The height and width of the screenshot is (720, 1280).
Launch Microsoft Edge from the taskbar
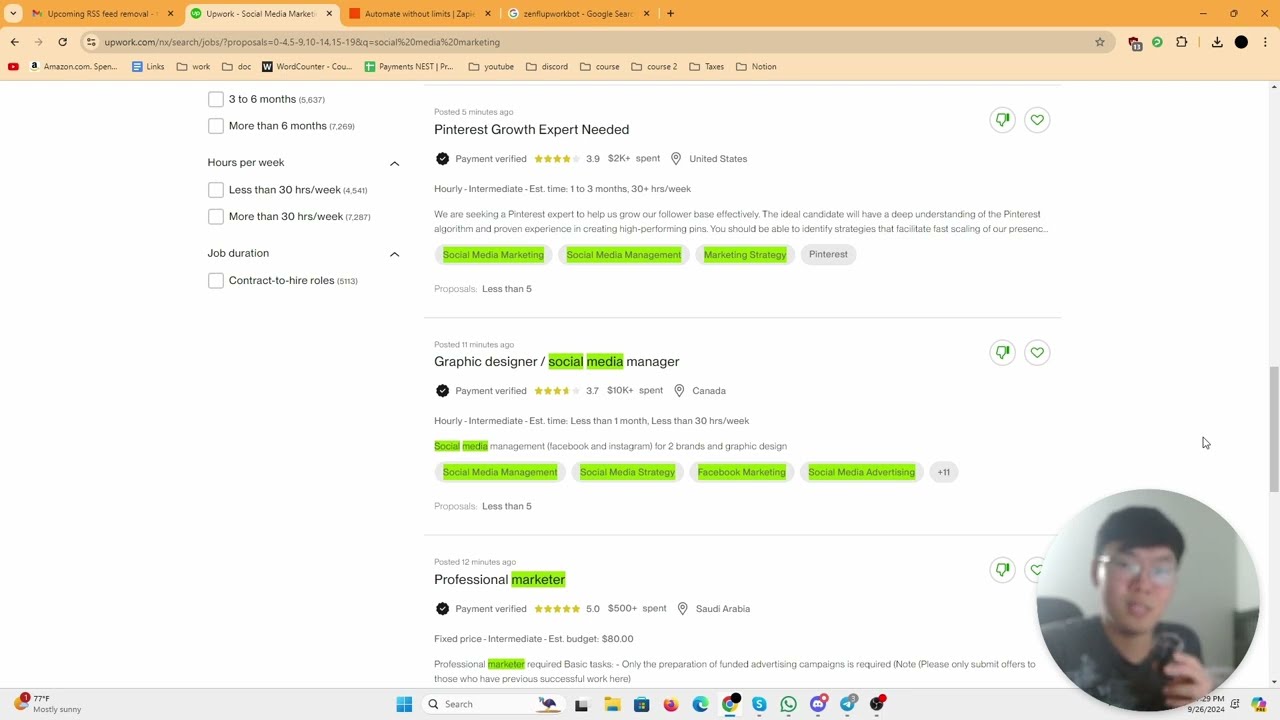tap(700, 704)
